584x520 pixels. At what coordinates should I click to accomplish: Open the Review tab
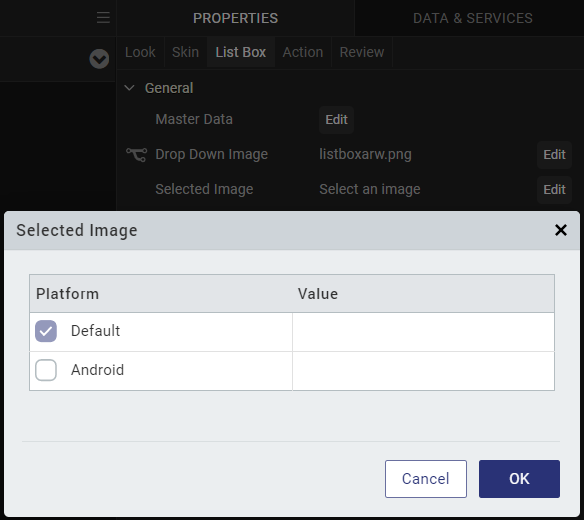(362, 52)
